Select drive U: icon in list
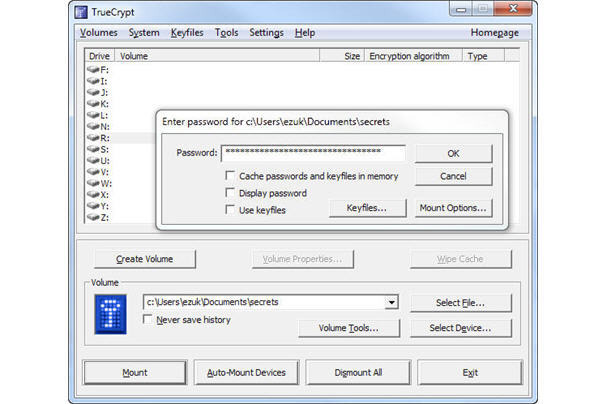This screenshot has height=404, width=606. (93, 160)
